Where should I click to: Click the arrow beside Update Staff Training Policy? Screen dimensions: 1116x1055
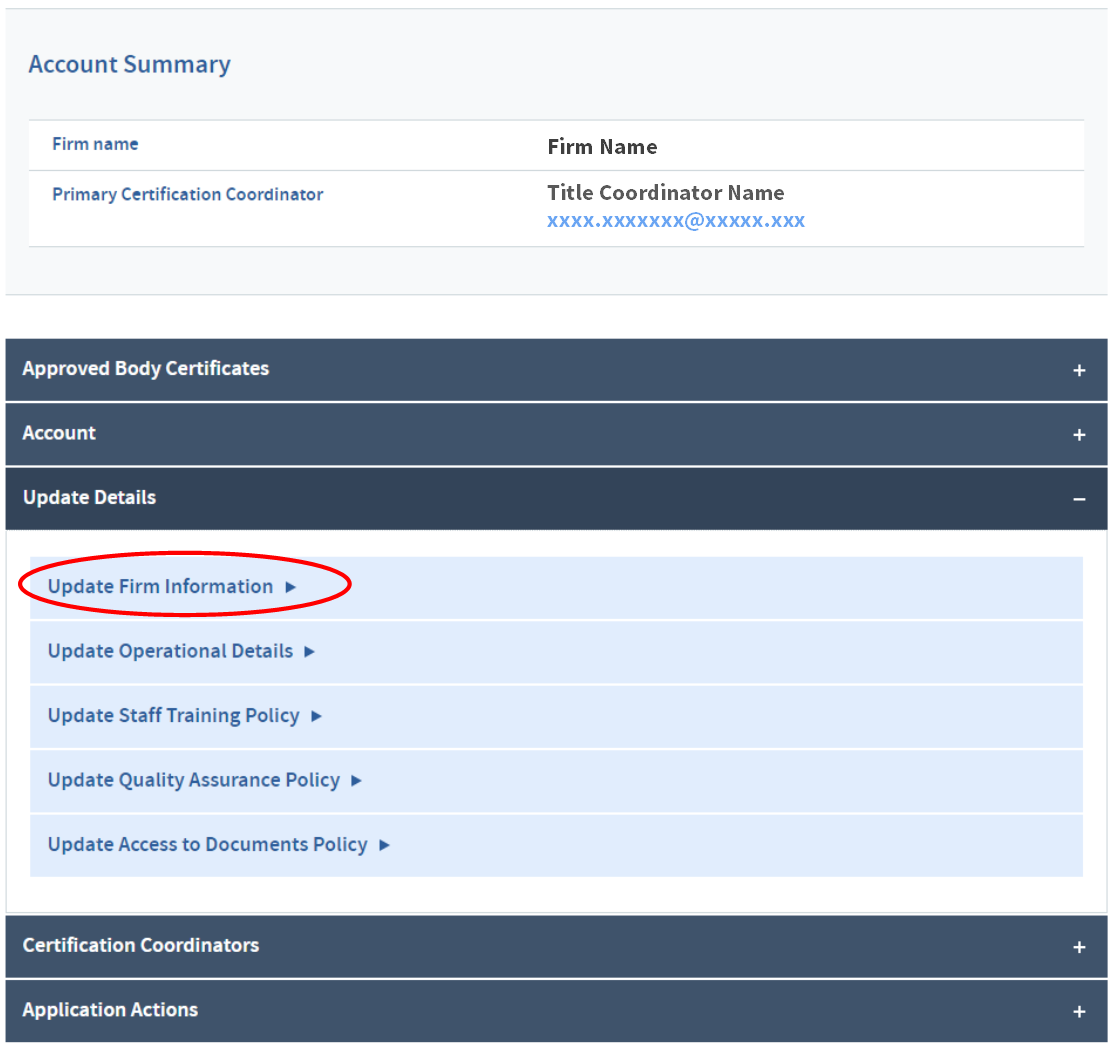pos(317,716)
